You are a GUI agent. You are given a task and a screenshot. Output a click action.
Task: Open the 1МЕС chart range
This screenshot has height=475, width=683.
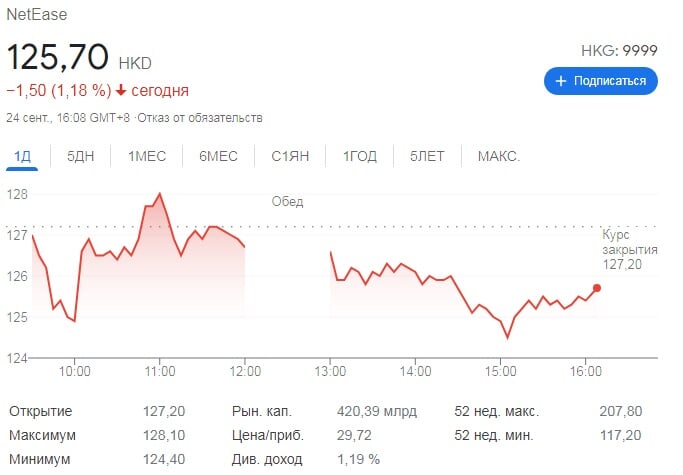[147, 156]
